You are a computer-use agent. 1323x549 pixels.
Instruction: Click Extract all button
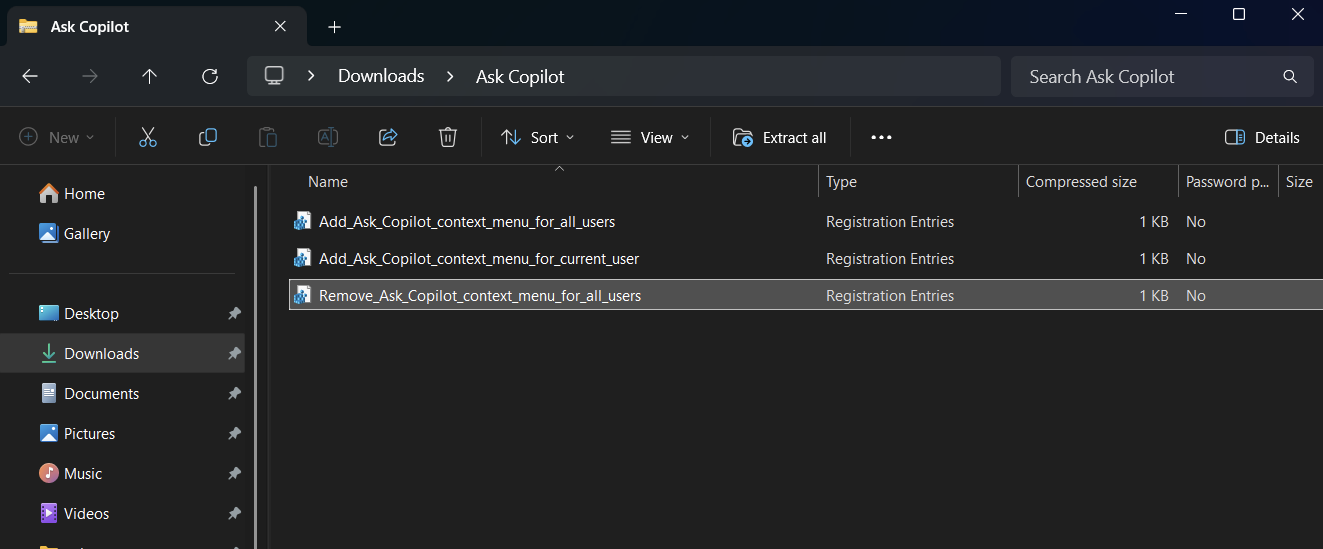[780, 137]
